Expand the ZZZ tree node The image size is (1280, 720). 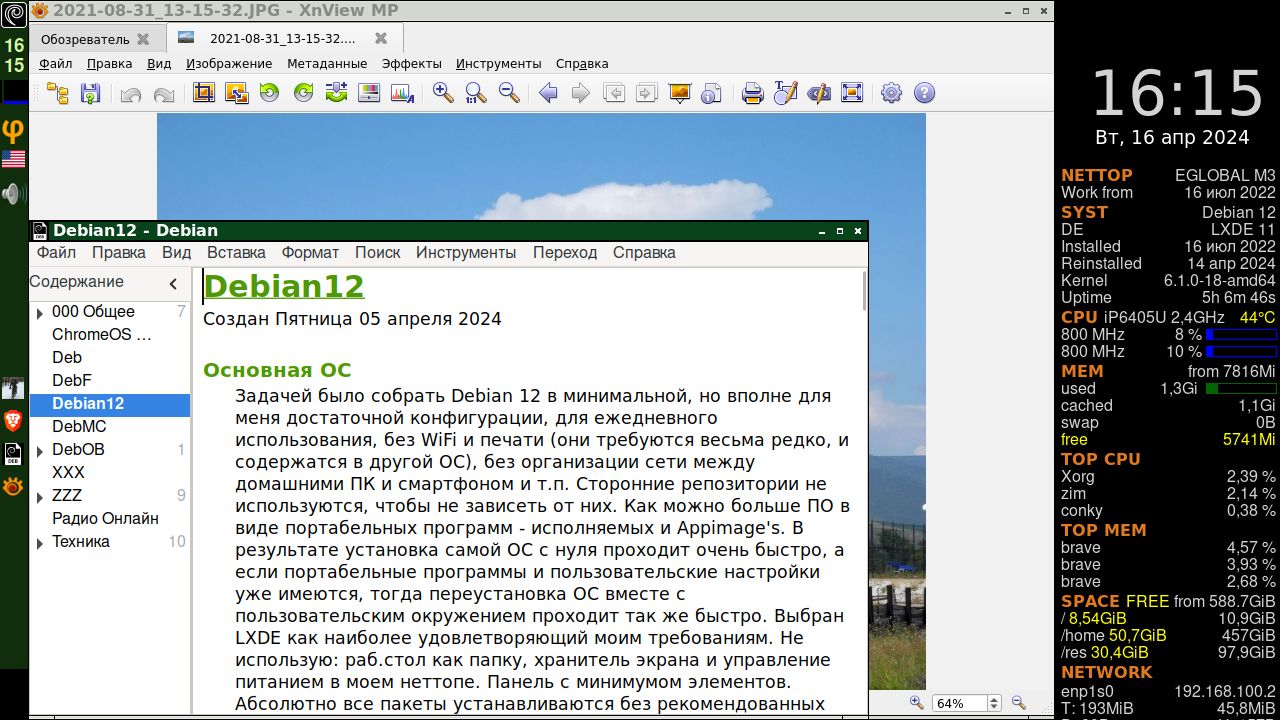(40, 497)
